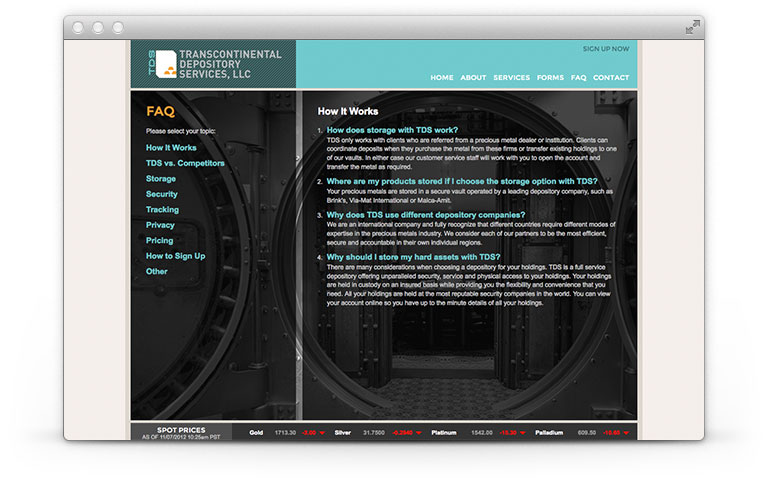Click the platinum price down arrow
This screenshot has width=768, height=480.
tap(523, 433)
